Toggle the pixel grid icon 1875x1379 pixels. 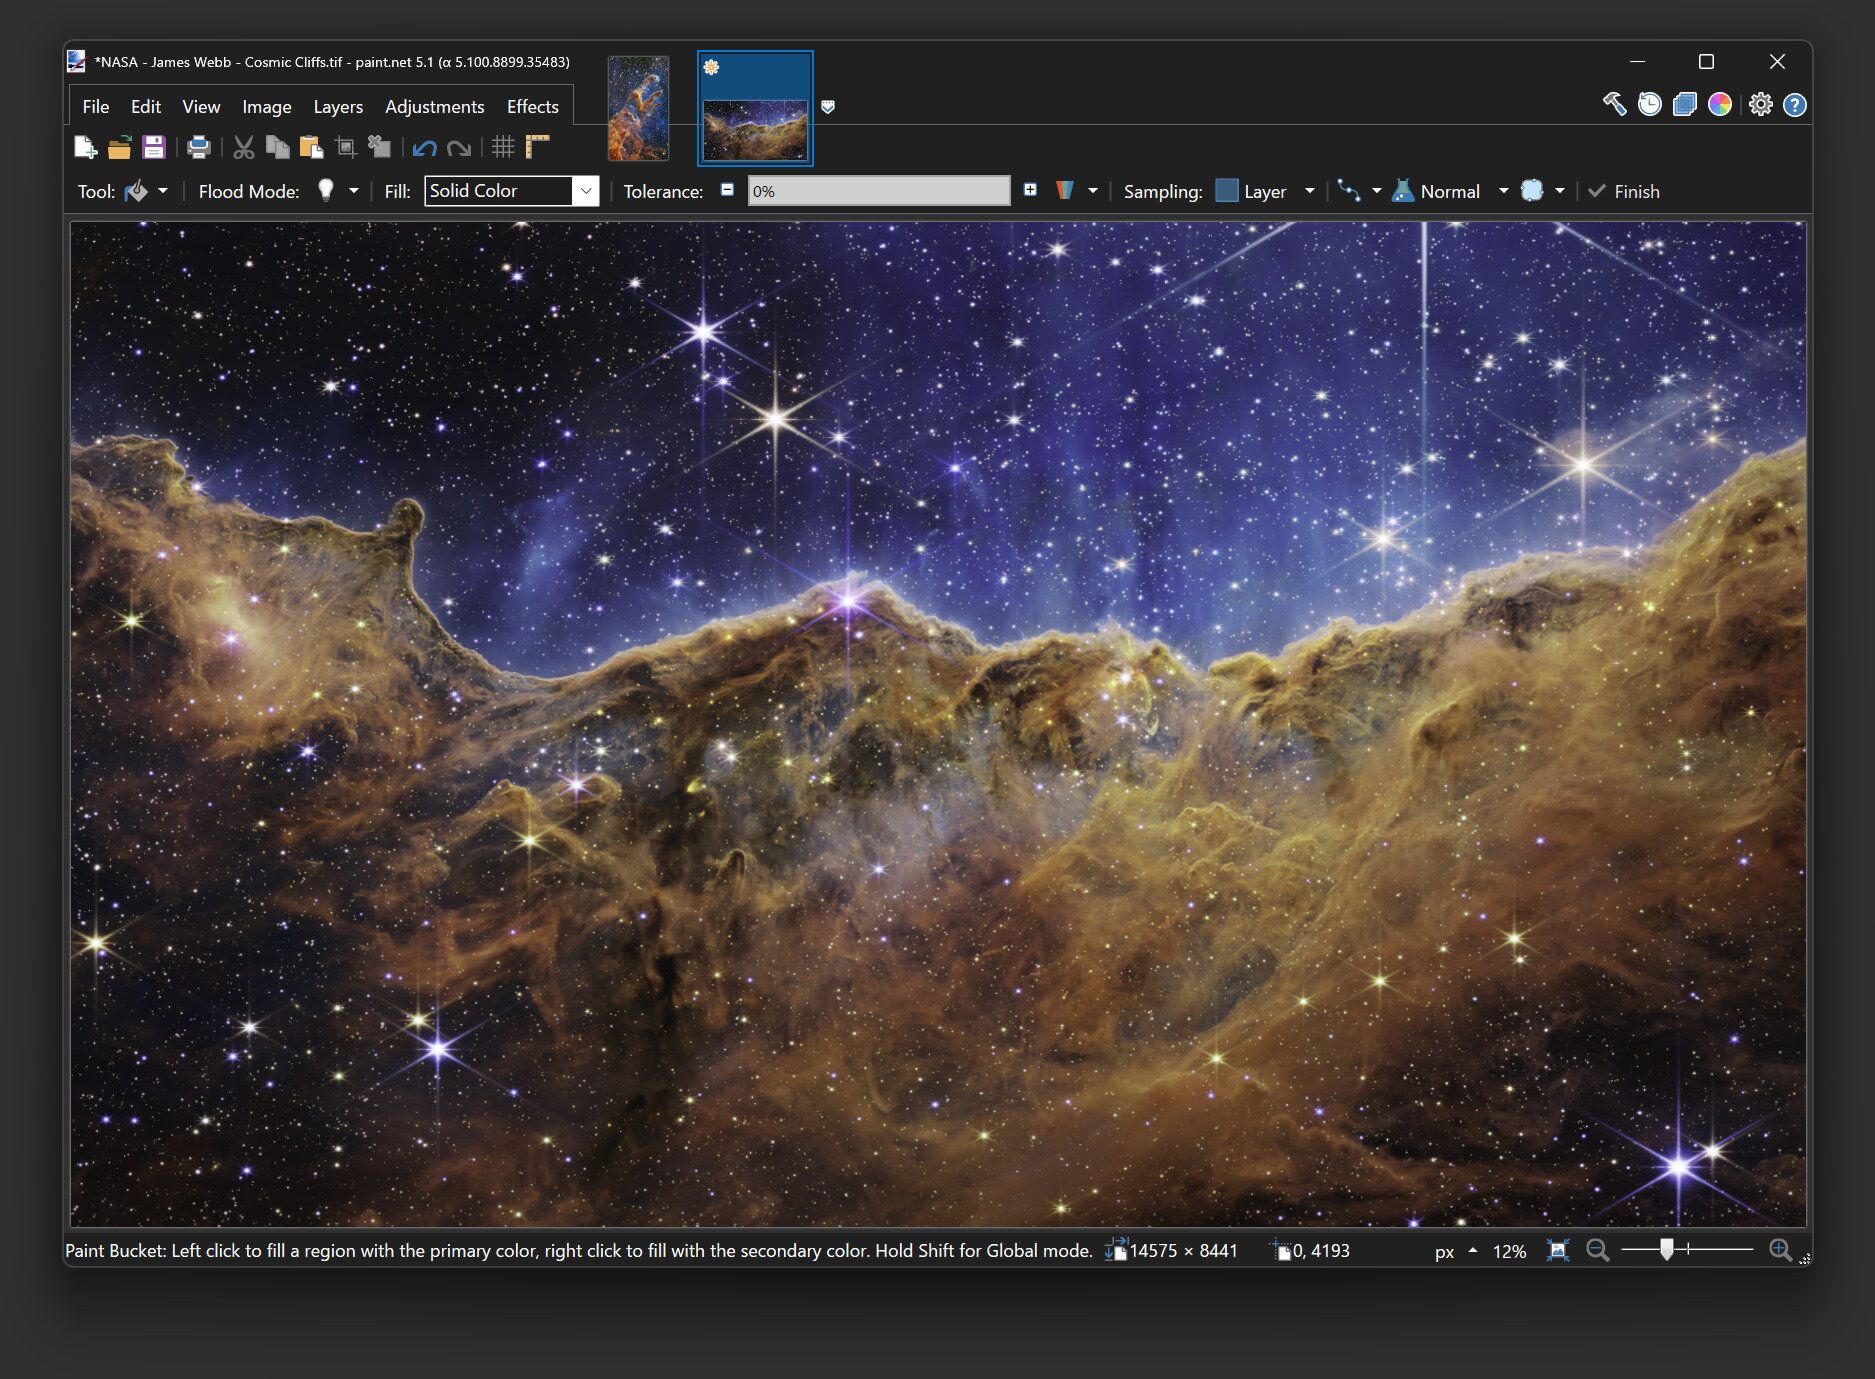click(x=503, y=148)
